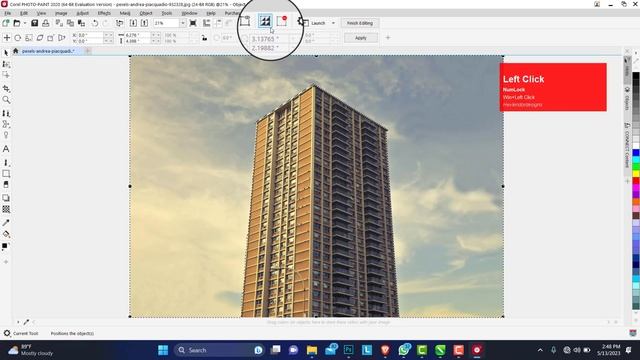This screenshot has width=640, height=360.
Task: Click the Undo arrow icon
Action: click(95, 23)
